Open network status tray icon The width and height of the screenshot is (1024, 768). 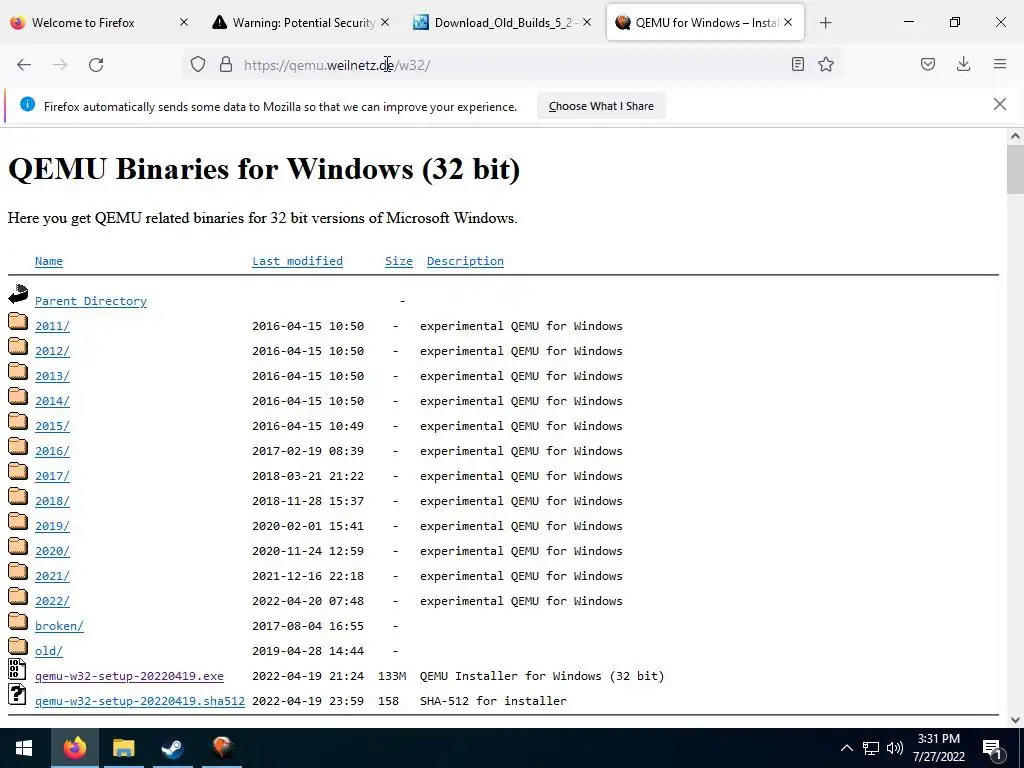(871, 748)
